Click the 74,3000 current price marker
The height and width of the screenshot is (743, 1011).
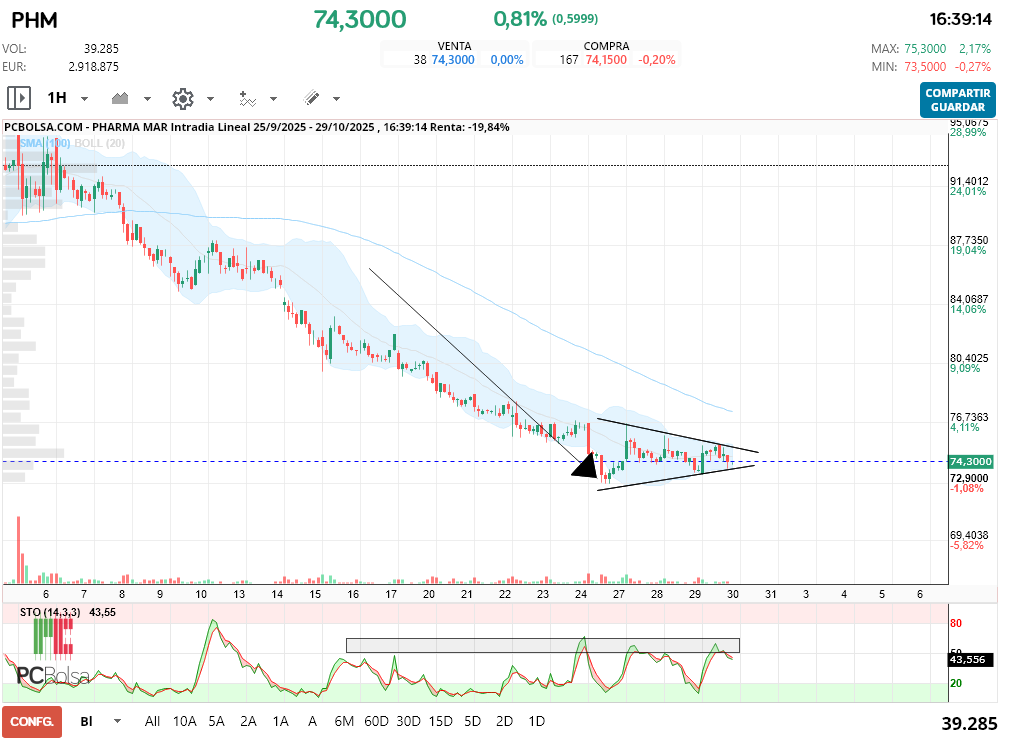970,461
